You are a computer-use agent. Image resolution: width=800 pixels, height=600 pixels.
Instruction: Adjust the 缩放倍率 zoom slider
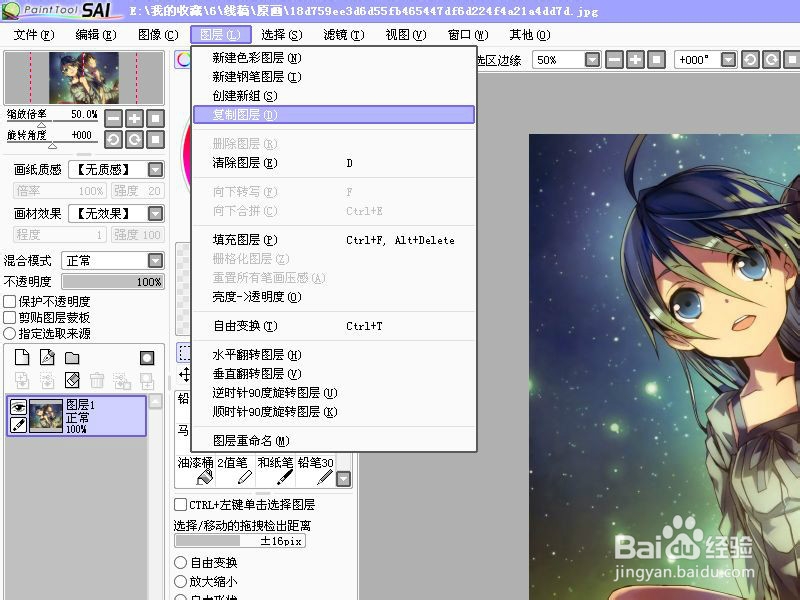click(53, 123)
